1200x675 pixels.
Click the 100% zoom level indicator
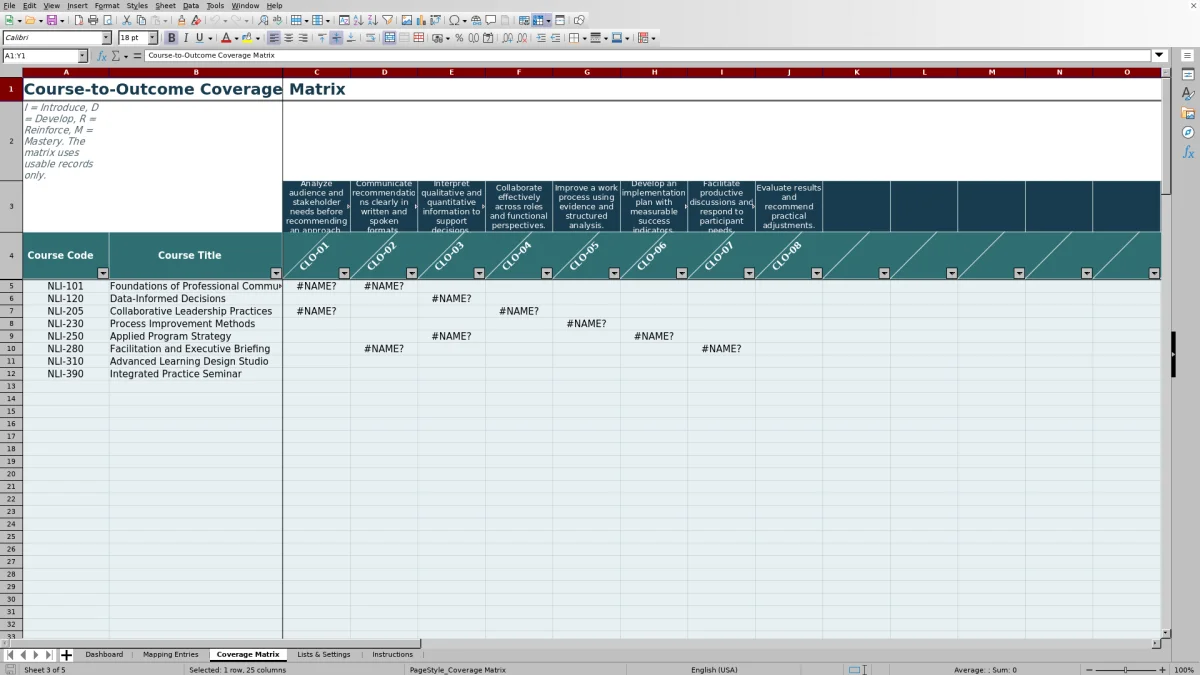tap(1184, 670)
